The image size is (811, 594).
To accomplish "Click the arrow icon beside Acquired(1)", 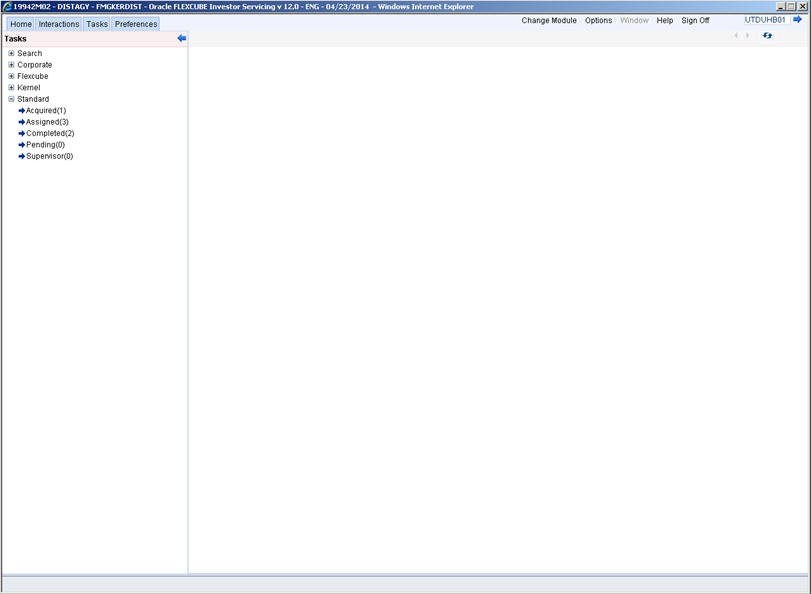I will point(22,111).
